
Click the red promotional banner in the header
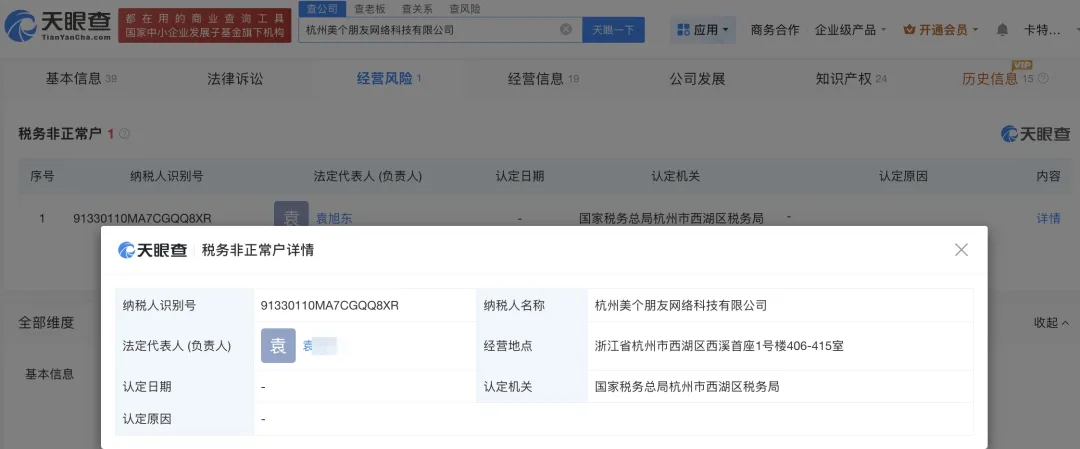click(x=205, y=25)
